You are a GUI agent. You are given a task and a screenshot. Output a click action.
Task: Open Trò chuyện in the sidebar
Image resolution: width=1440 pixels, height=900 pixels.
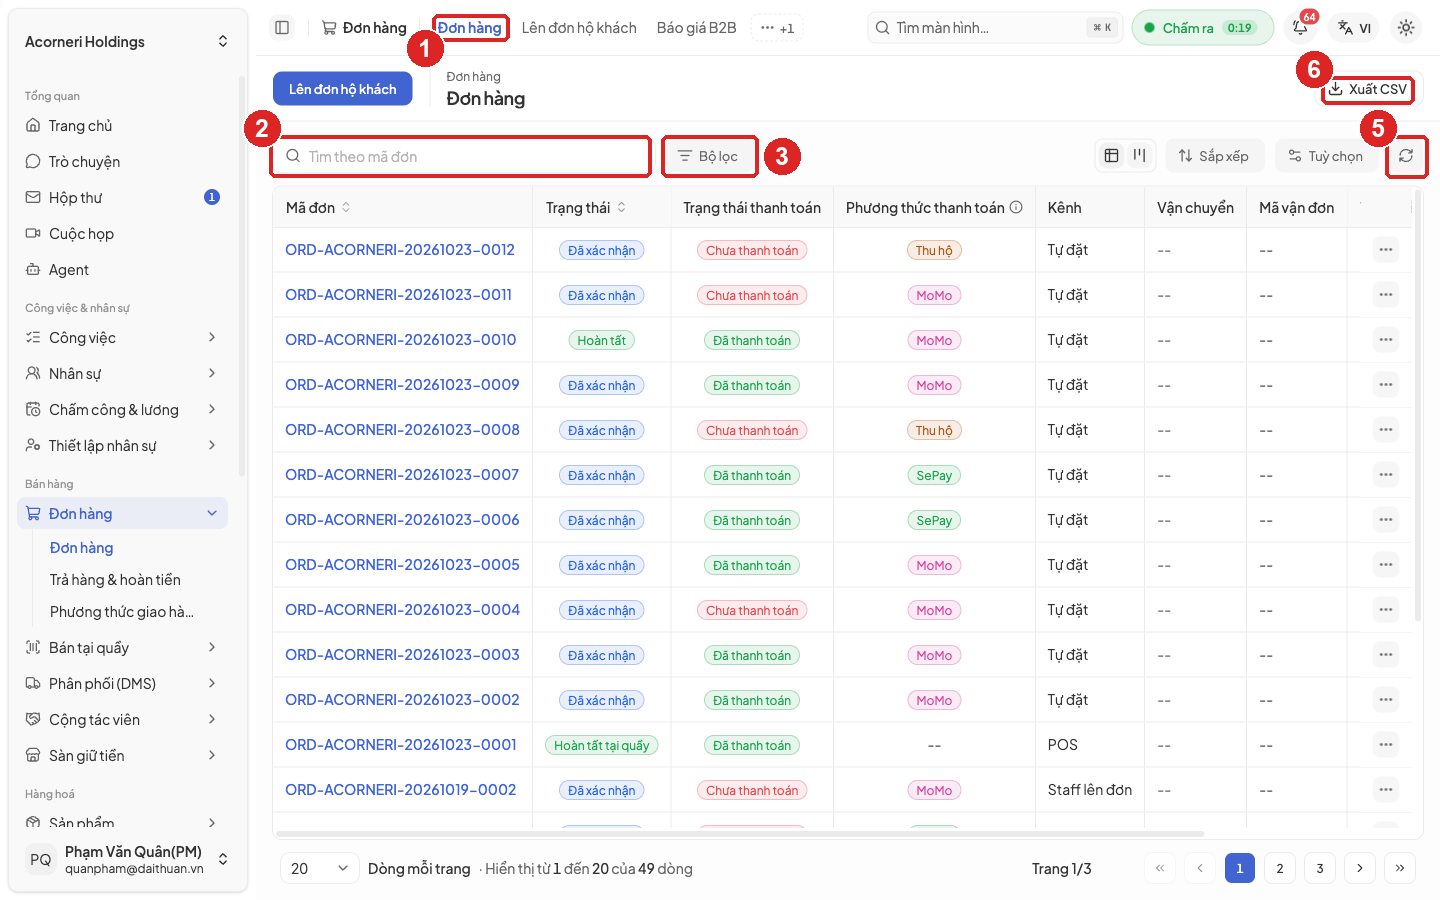[x=123, y=162]
